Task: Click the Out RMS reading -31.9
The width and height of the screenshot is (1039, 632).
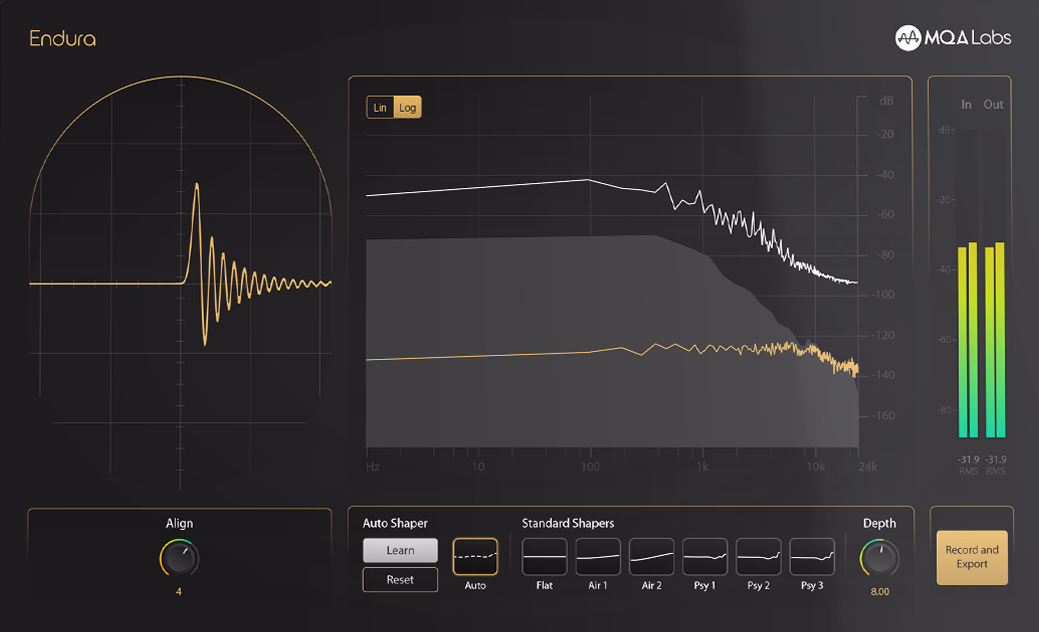Action: coord(995,459)
